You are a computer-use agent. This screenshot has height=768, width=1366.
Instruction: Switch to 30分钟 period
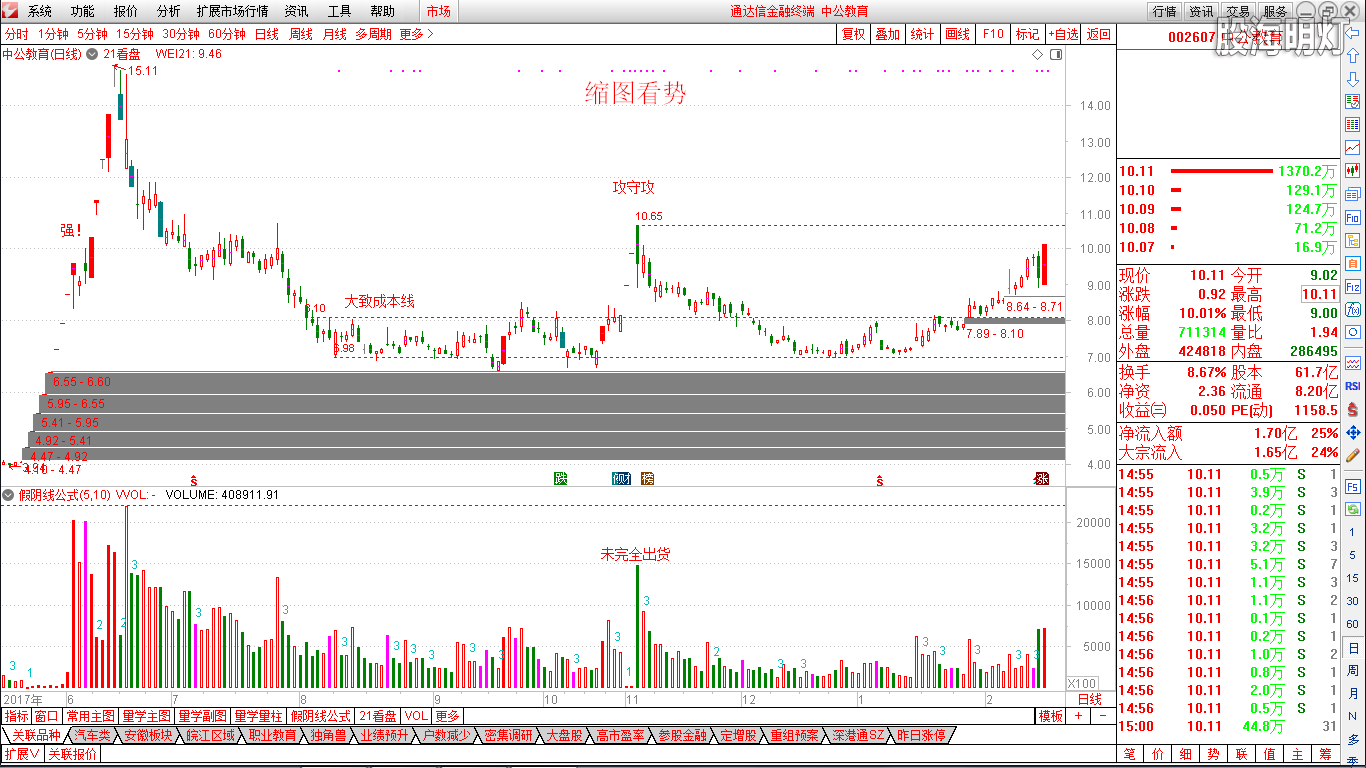click(x=181, y=34)
